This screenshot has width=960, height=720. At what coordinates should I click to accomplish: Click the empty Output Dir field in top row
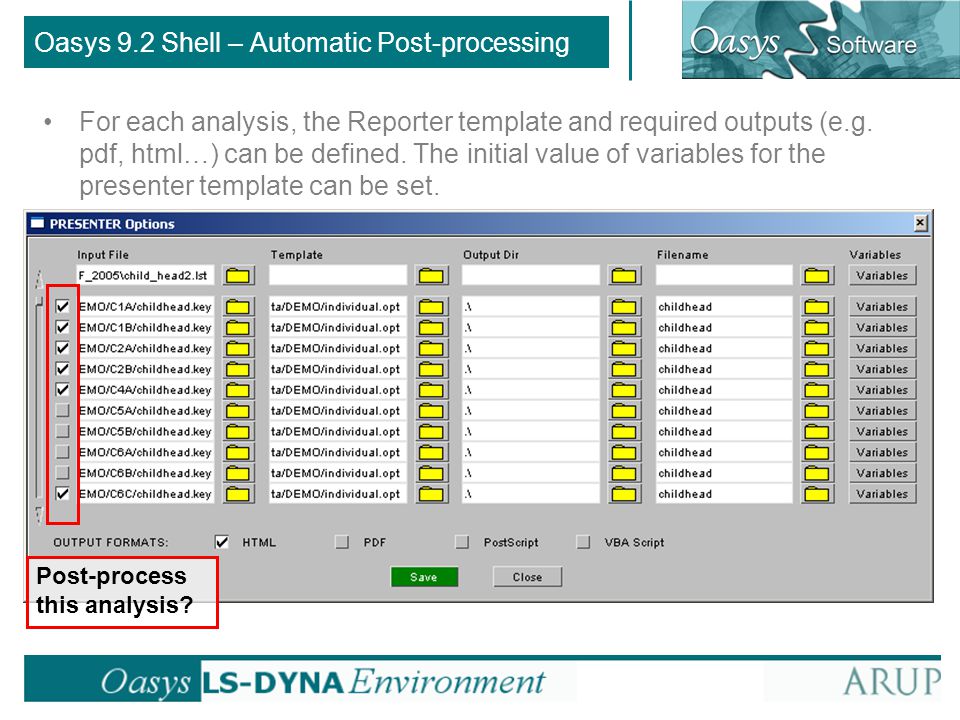point(531,276)
